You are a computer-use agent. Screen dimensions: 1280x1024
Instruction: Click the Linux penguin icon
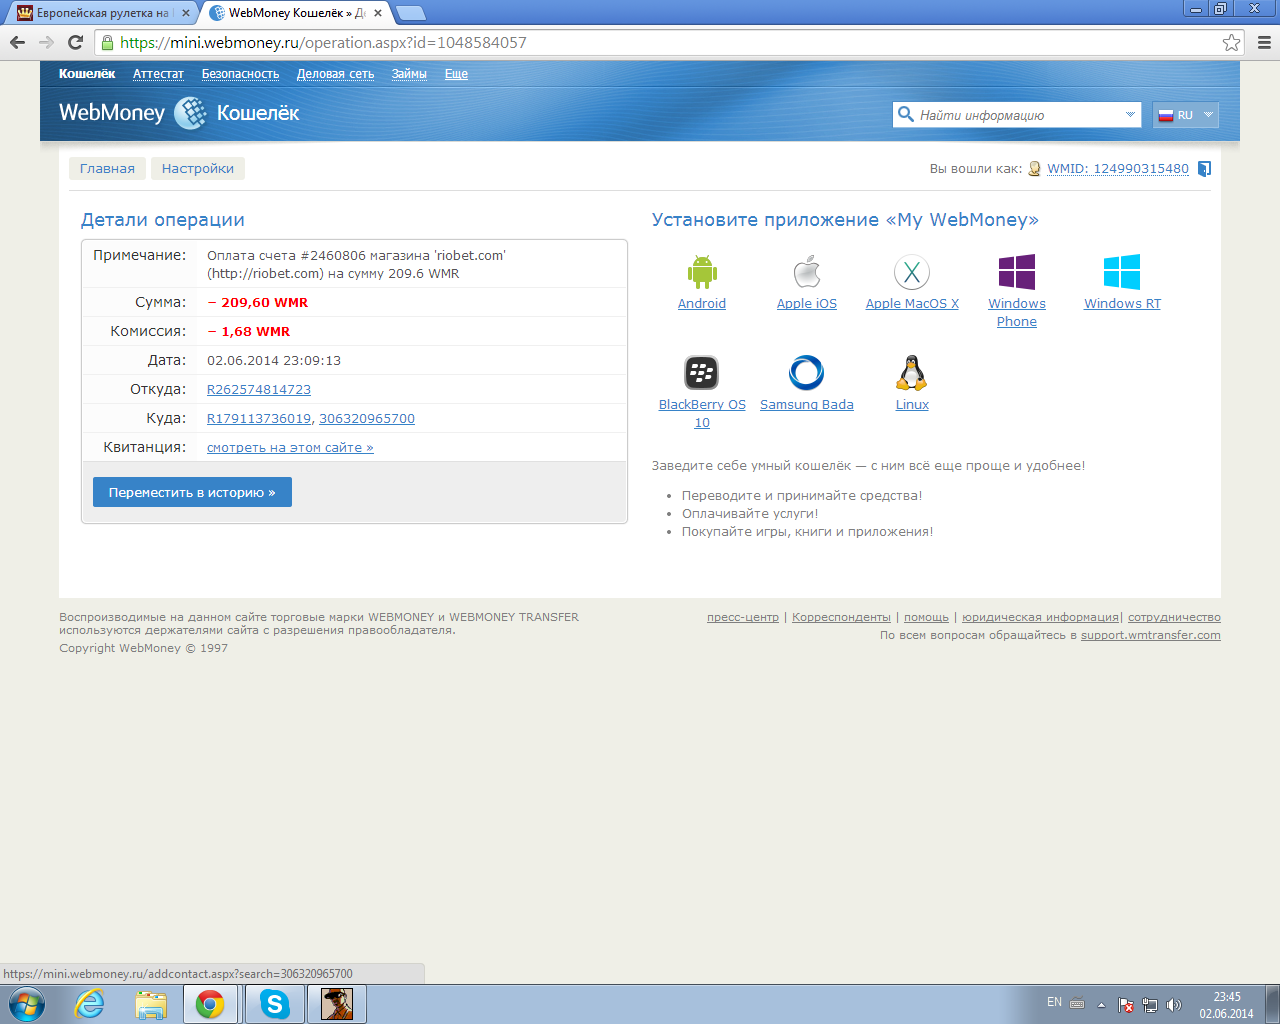tap(912, 373)
